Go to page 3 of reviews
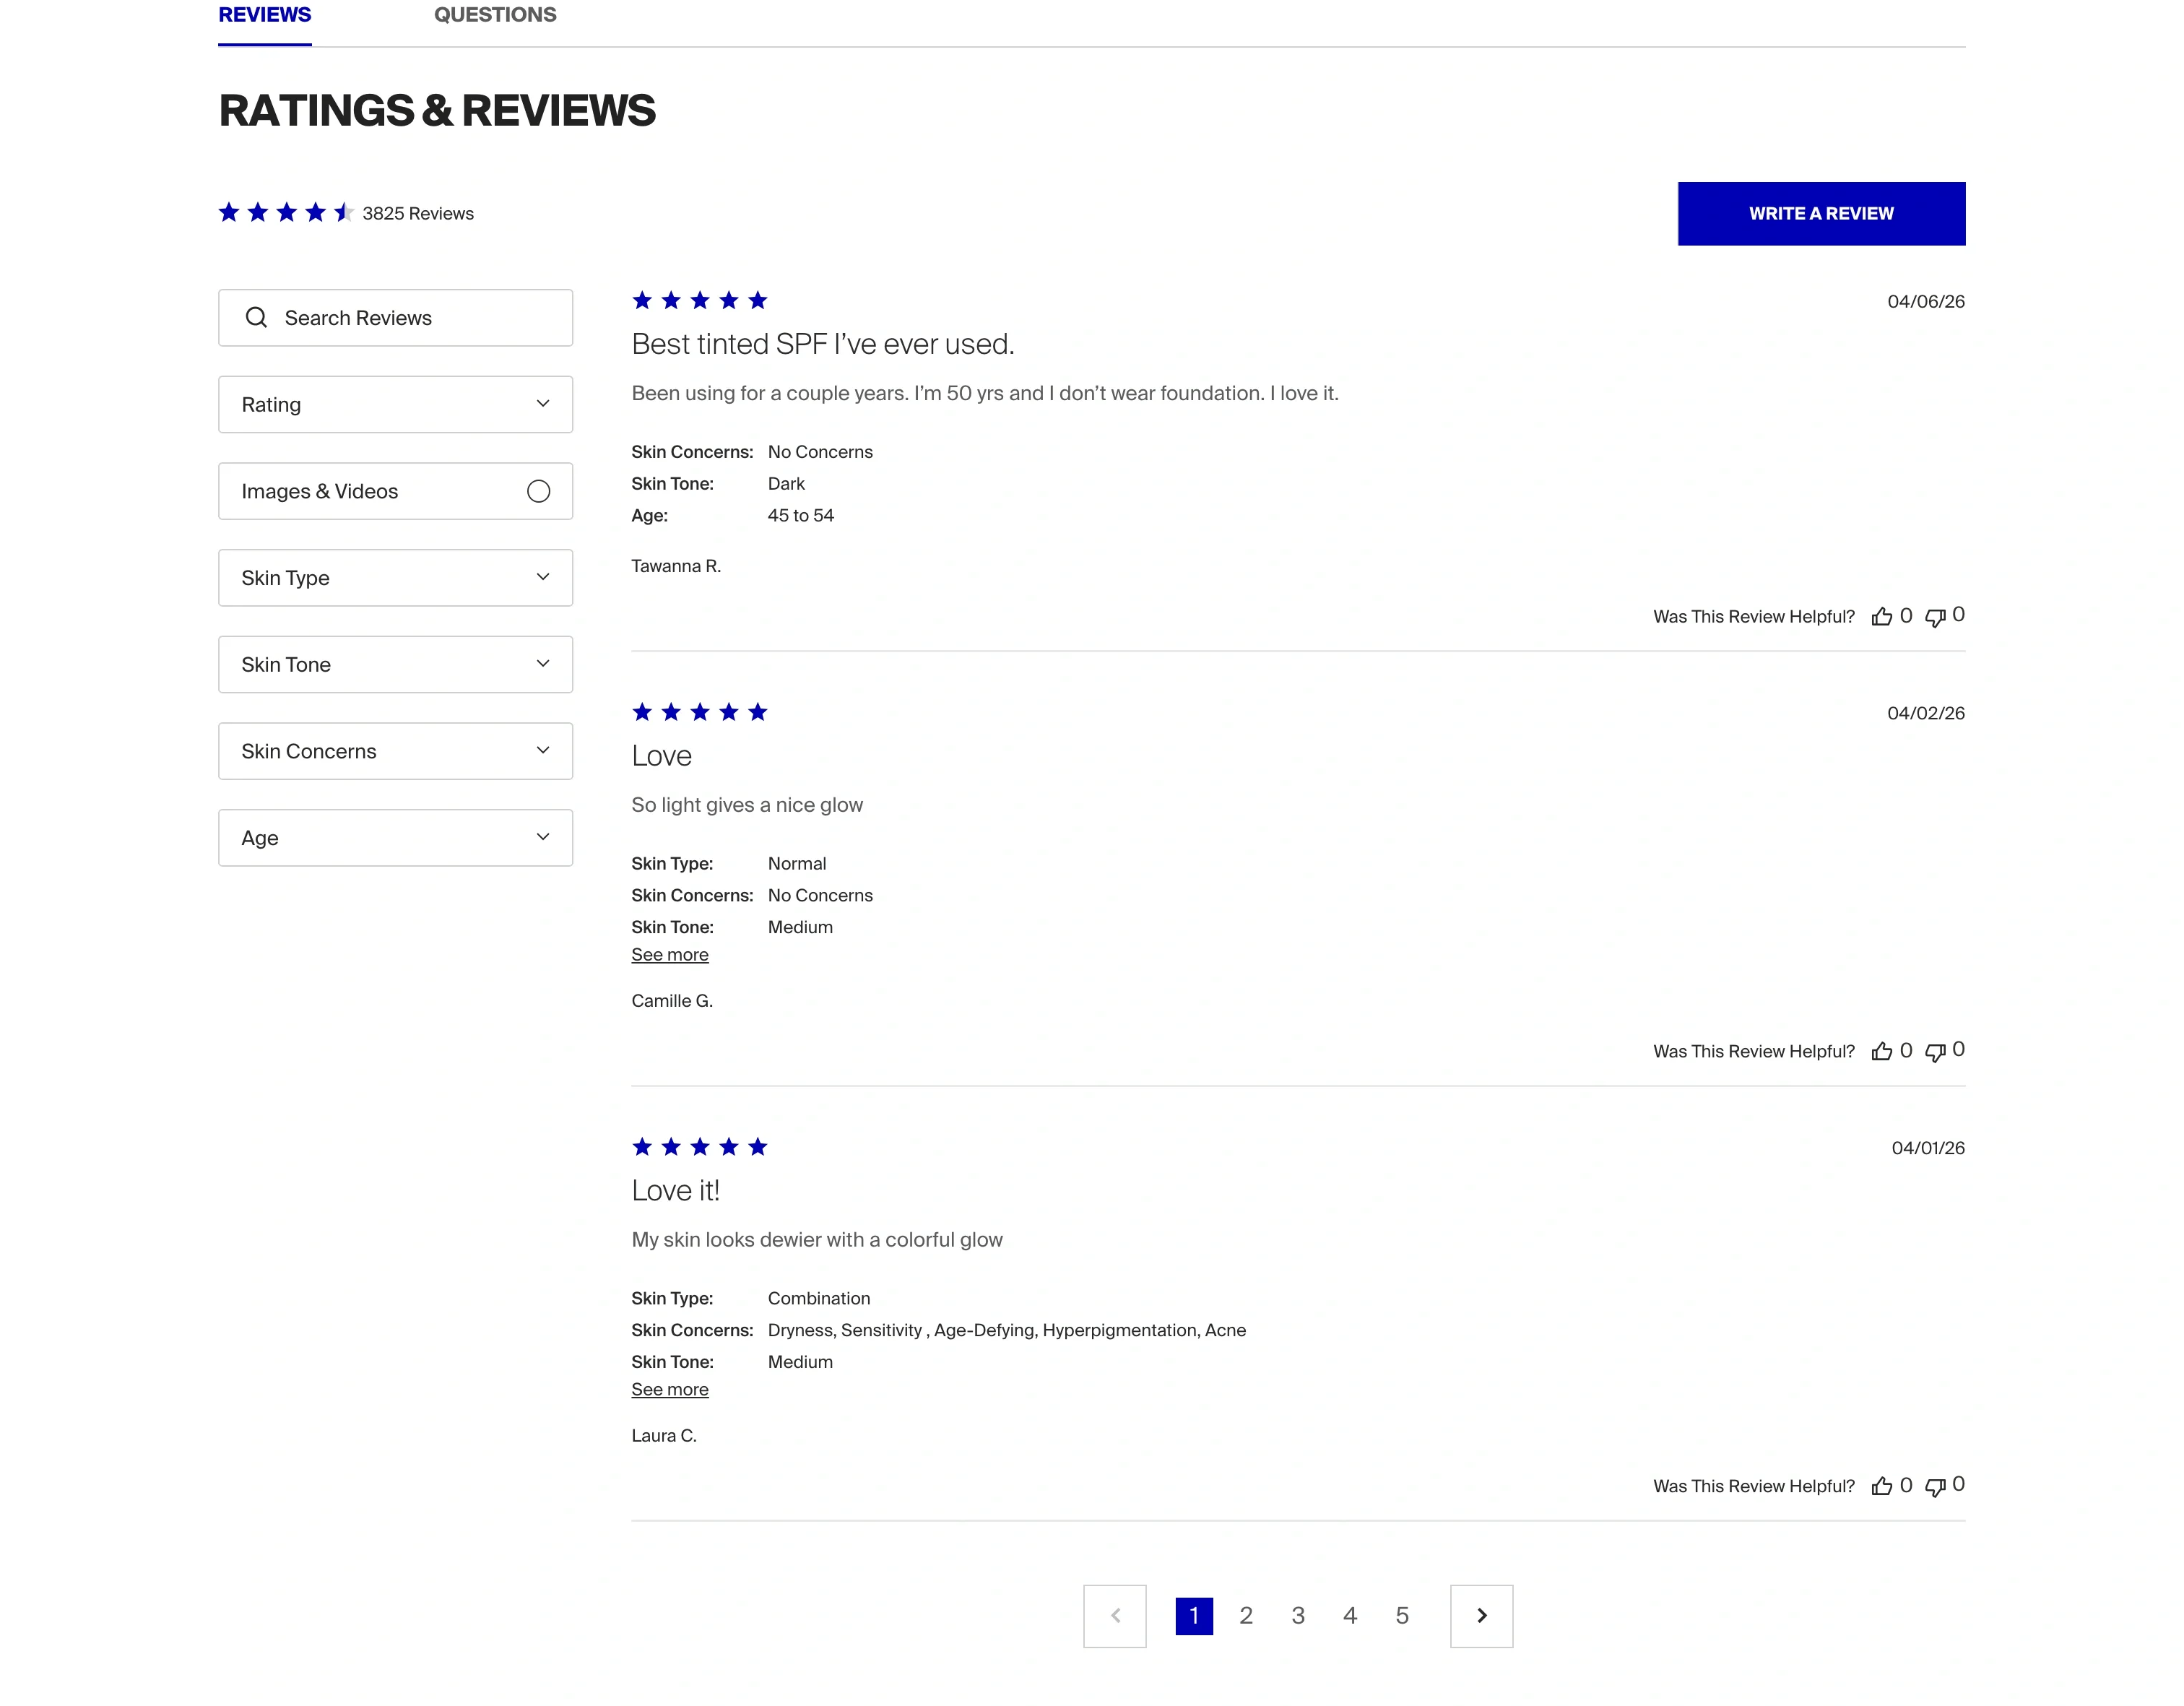 coord(1298,1616)
